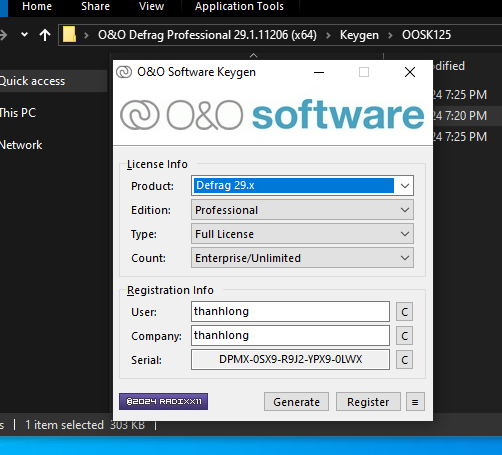Select Quick access in navigation pane
Viewport: 502px width, 455px height.
coord(52,81)
